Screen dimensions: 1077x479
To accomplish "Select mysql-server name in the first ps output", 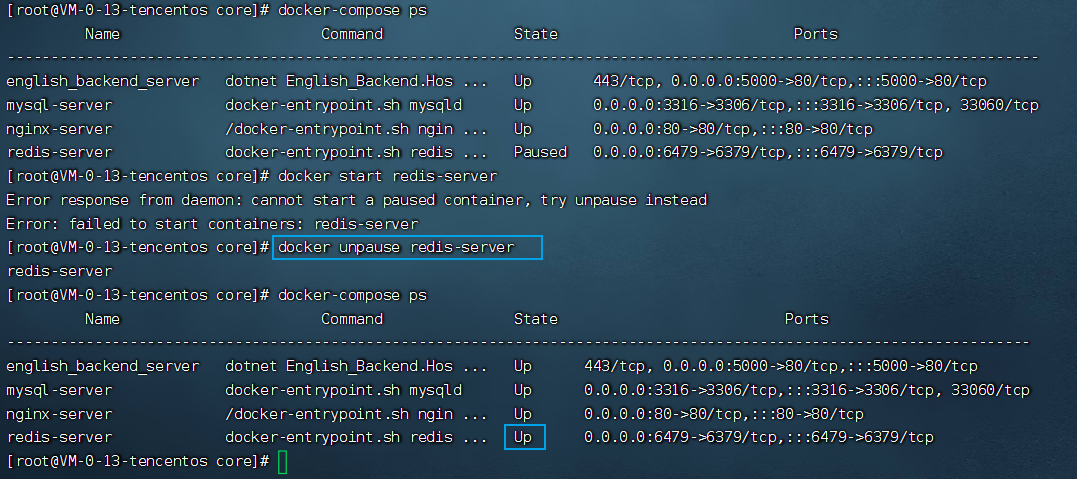I will coord(59,105).
